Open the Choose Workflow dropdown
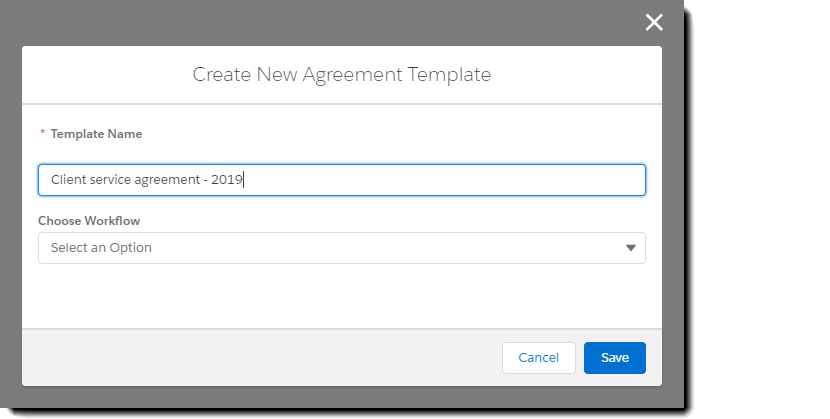Image resolution: width=830 pixels, height=419 pixels. (341, 248)
